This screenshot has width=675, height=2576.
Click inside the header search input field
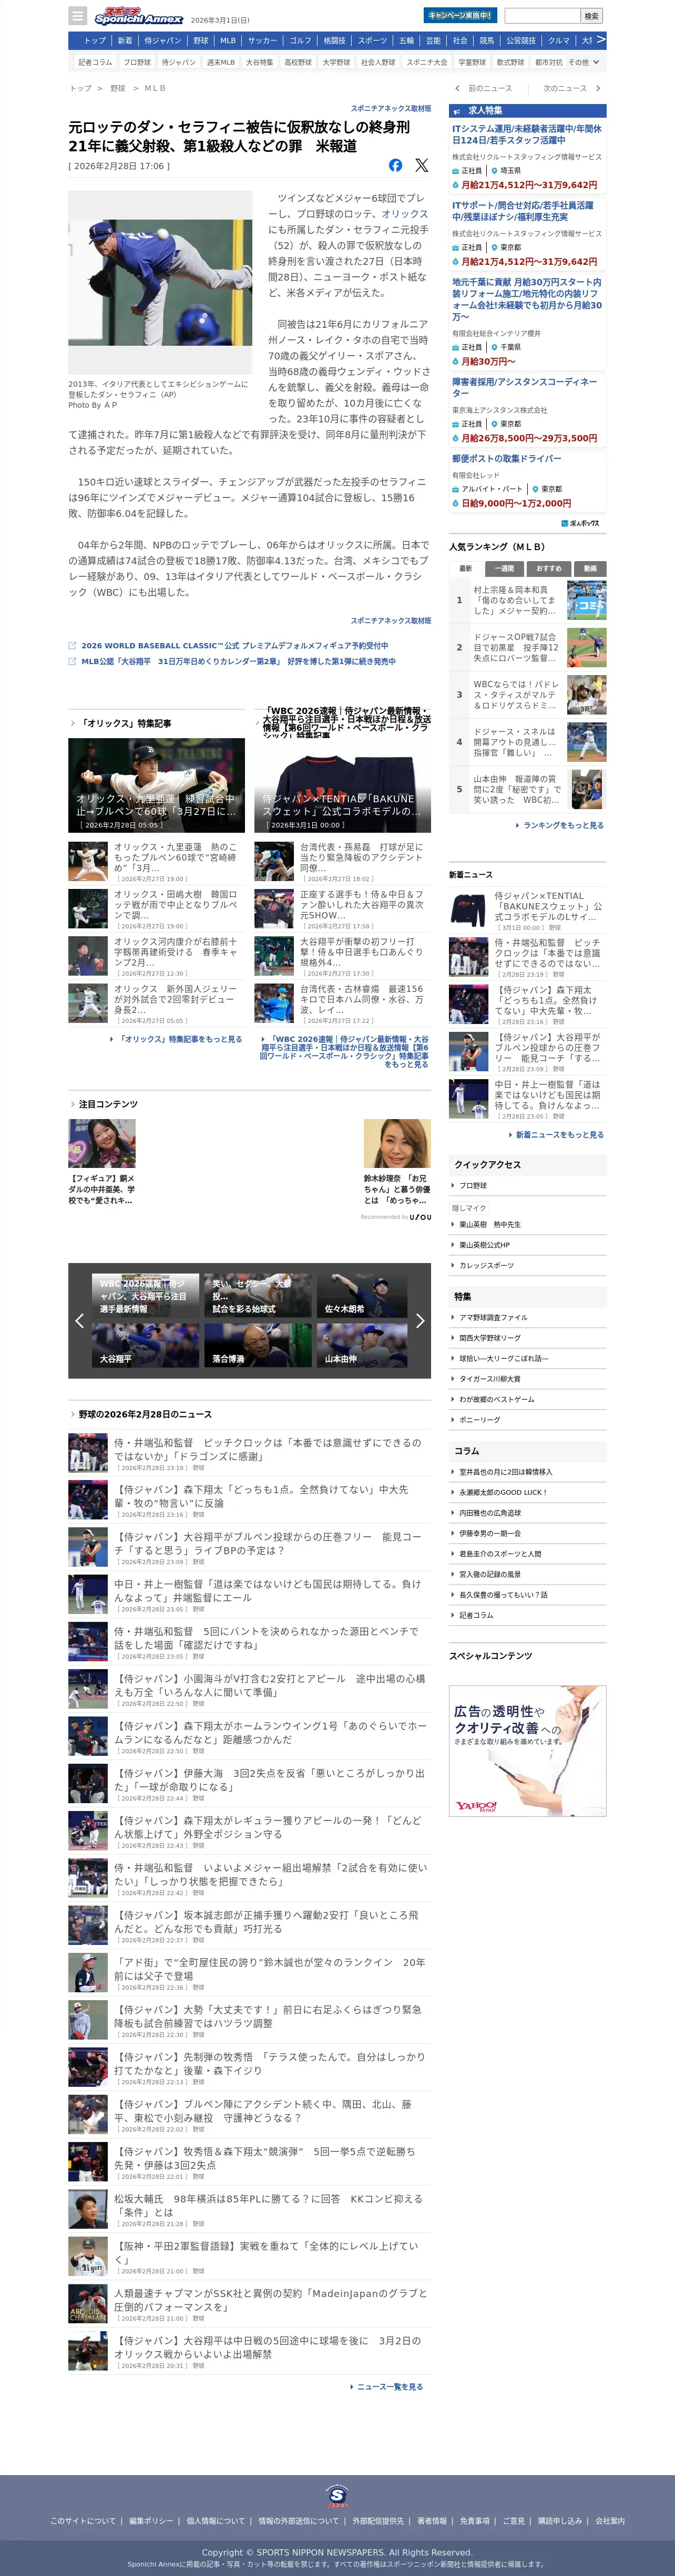(x=542, y=16)
